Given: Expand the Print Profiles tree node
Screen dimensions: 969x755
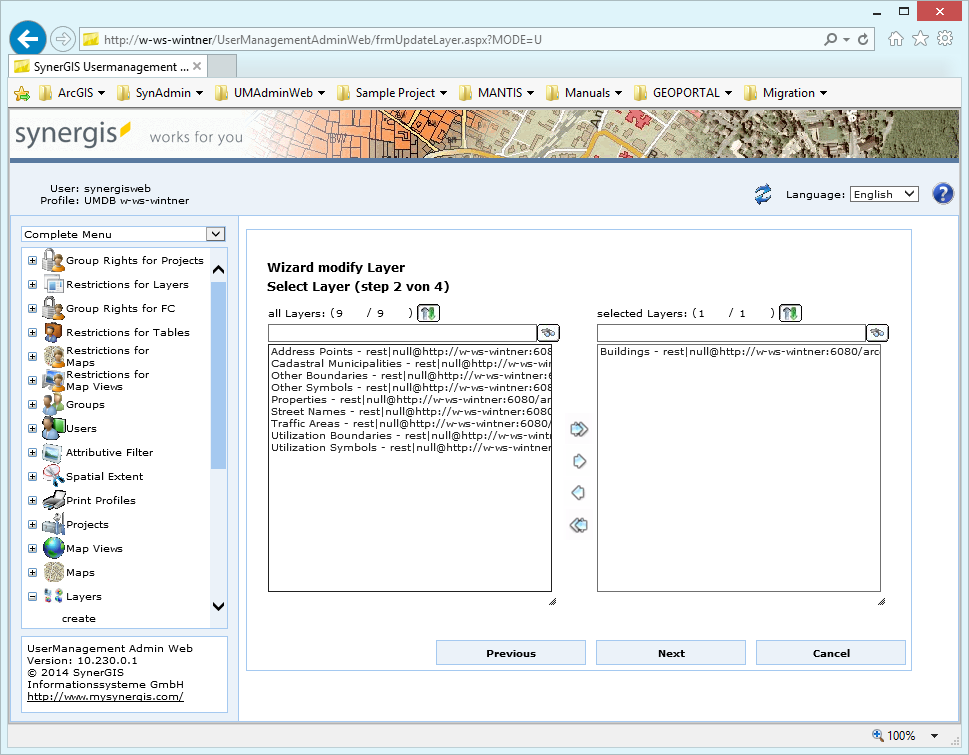Looking at the screenshot, I should pyautogui.click(x=33, y=501).
